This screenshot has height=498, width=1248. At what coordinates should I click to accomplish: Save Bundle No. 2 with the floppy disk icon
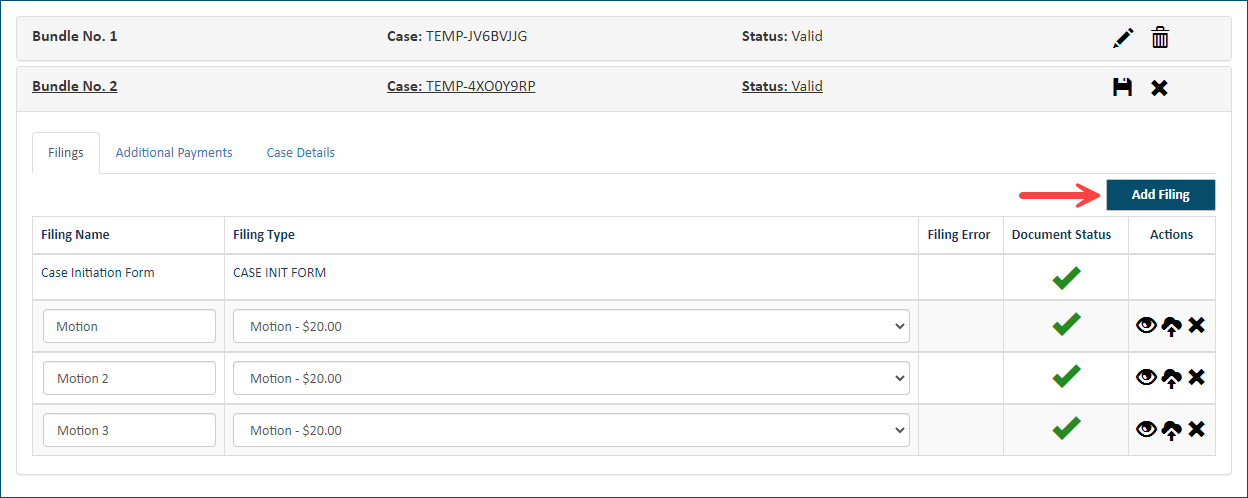click(1122, 87)
